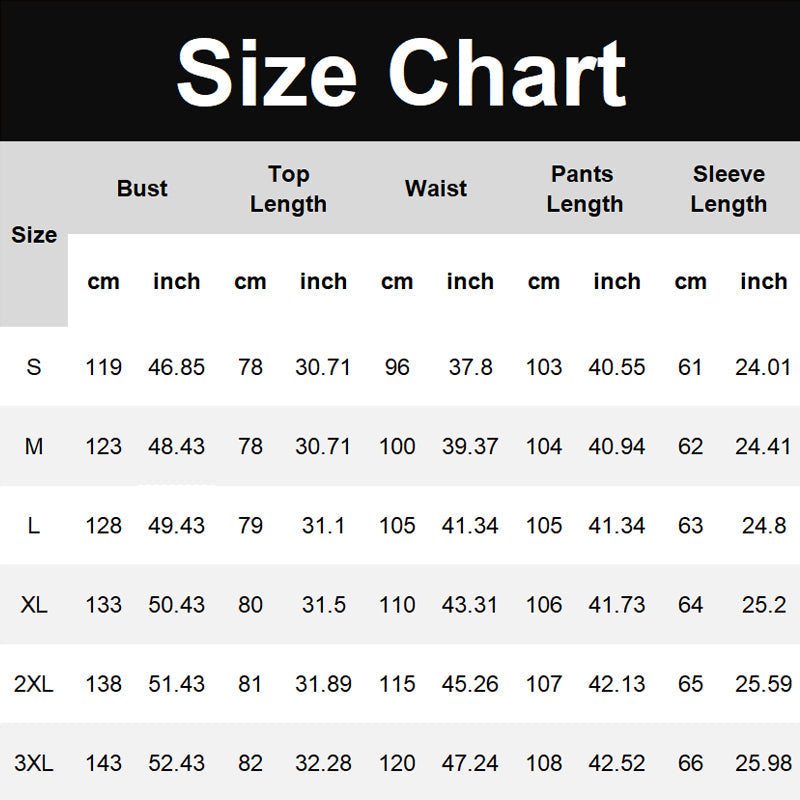Select the 143 cm bust value
This screenshot has height=800, width=800.
click(x=104, y=763)
